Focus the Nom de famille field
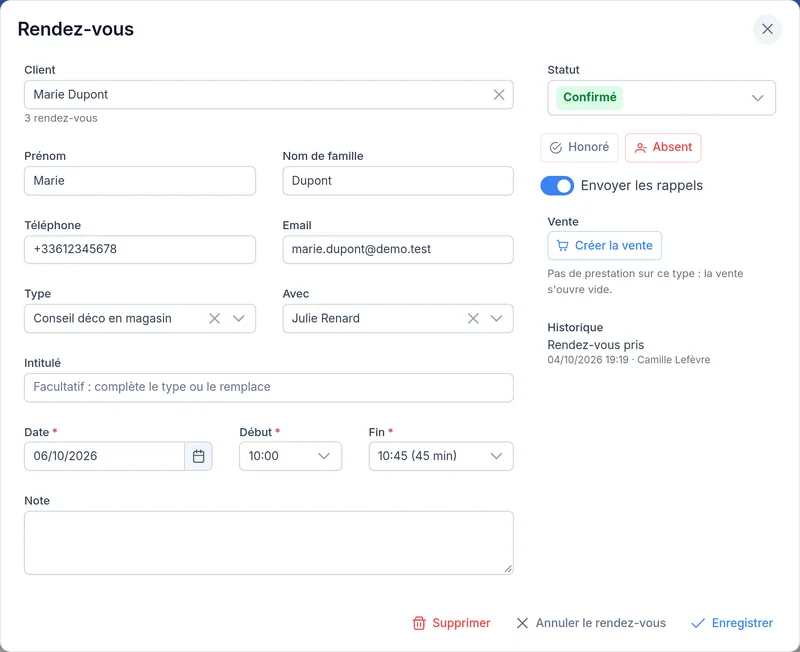The image size is (800, 652). (x=398, y=181)
